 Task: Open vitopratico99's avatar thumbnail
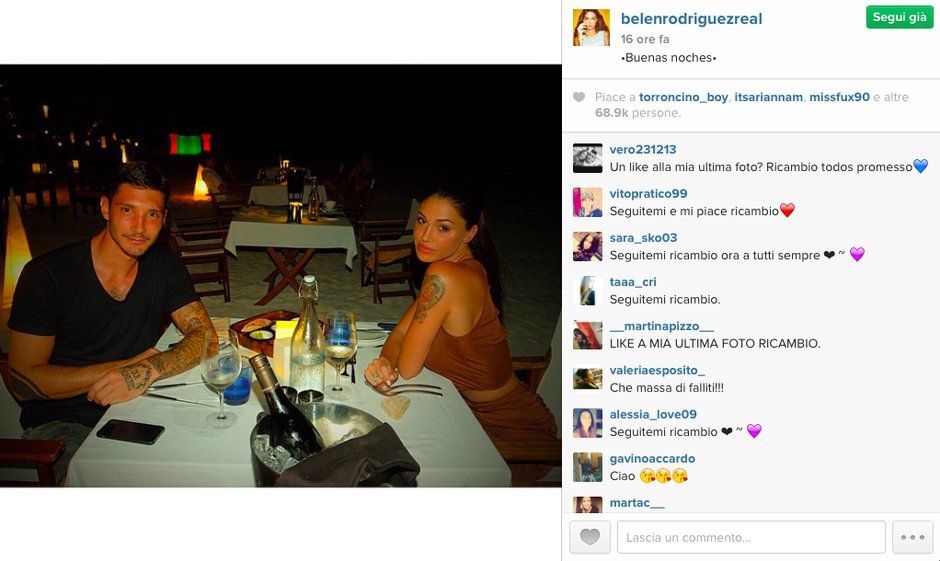(588, 202)
